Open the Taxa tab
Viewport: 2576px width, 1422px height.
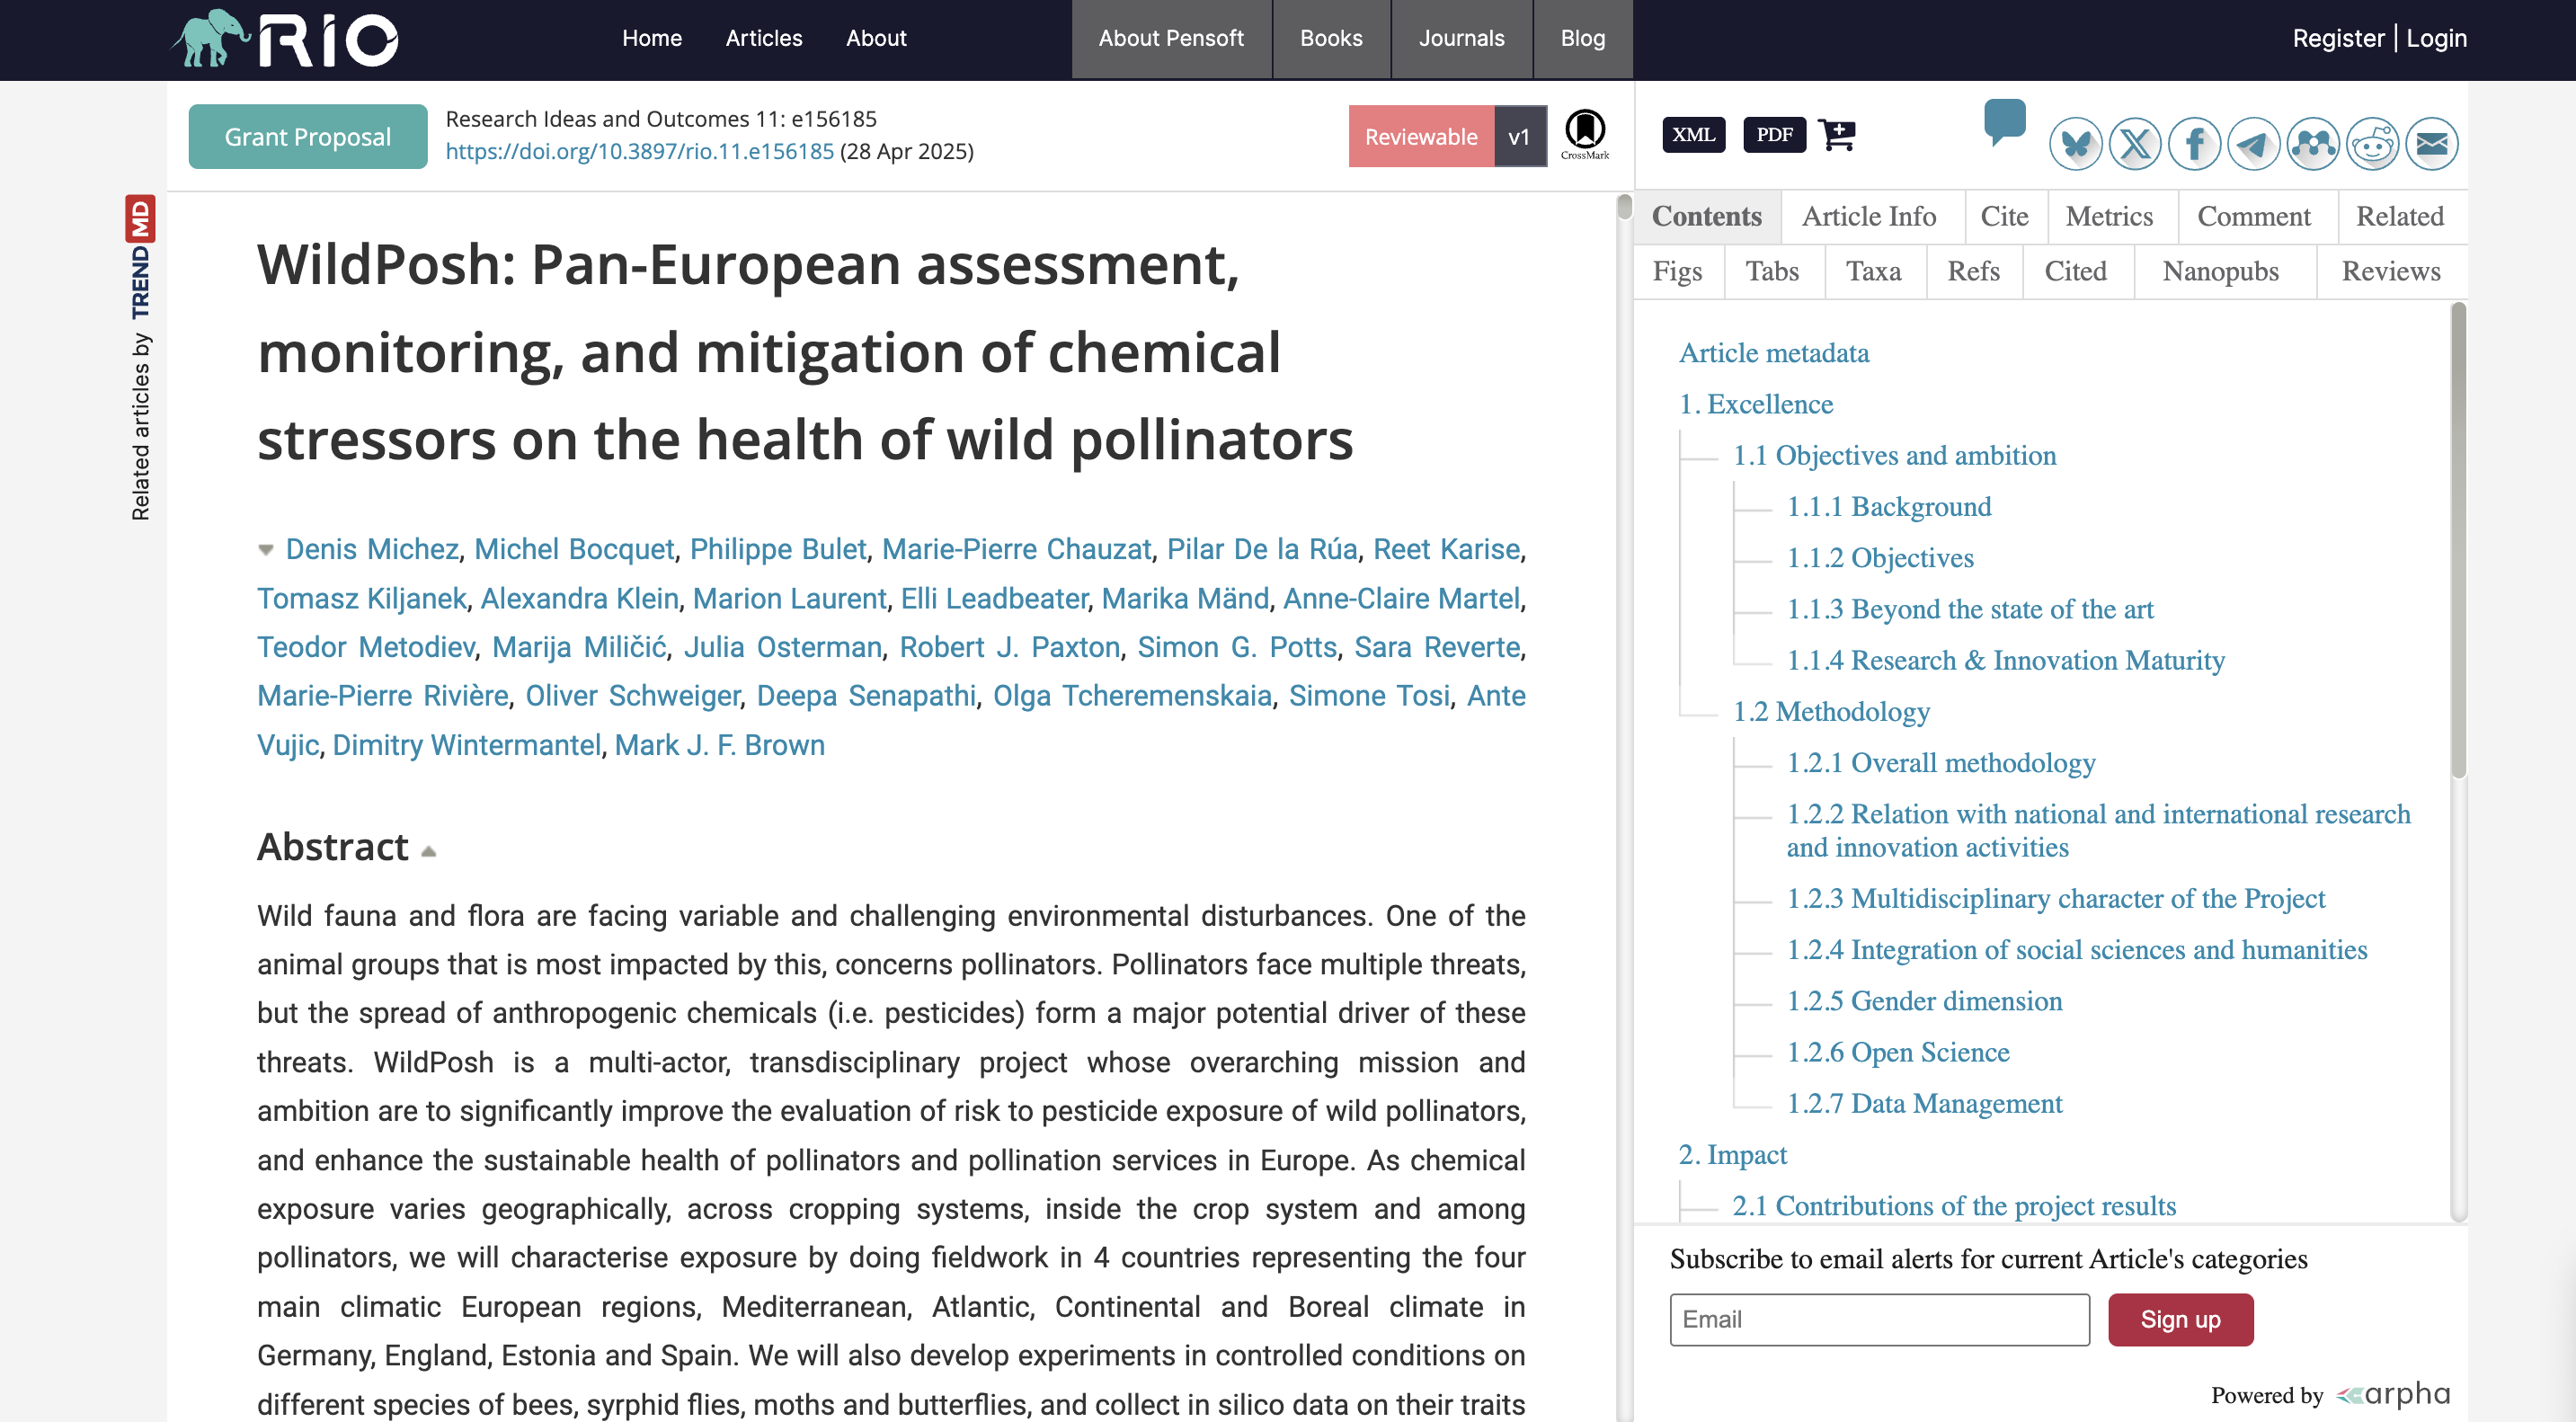(1873, 271)
